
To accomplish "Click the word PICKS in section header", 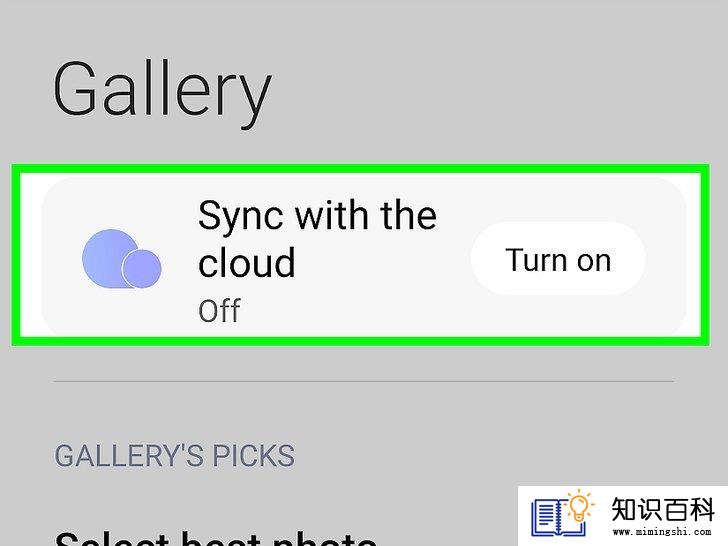I will (254, 455).
